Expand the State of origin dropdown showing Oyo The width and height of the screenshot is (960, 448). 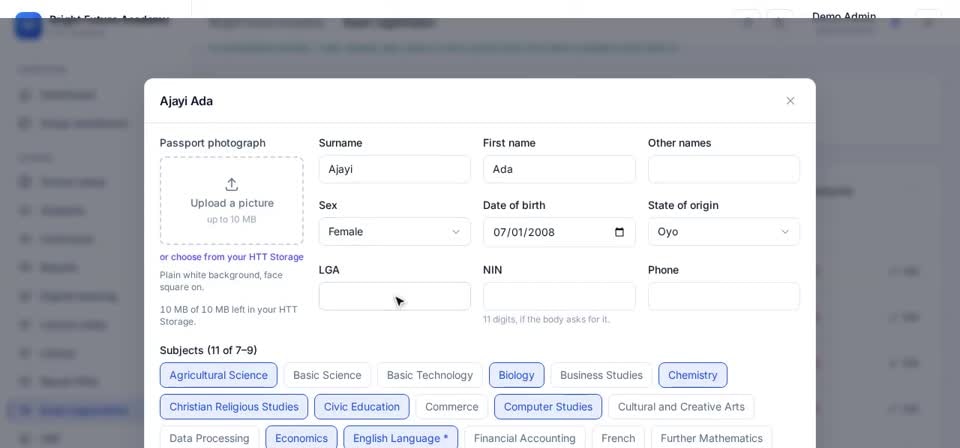click(x=724, y=232)
